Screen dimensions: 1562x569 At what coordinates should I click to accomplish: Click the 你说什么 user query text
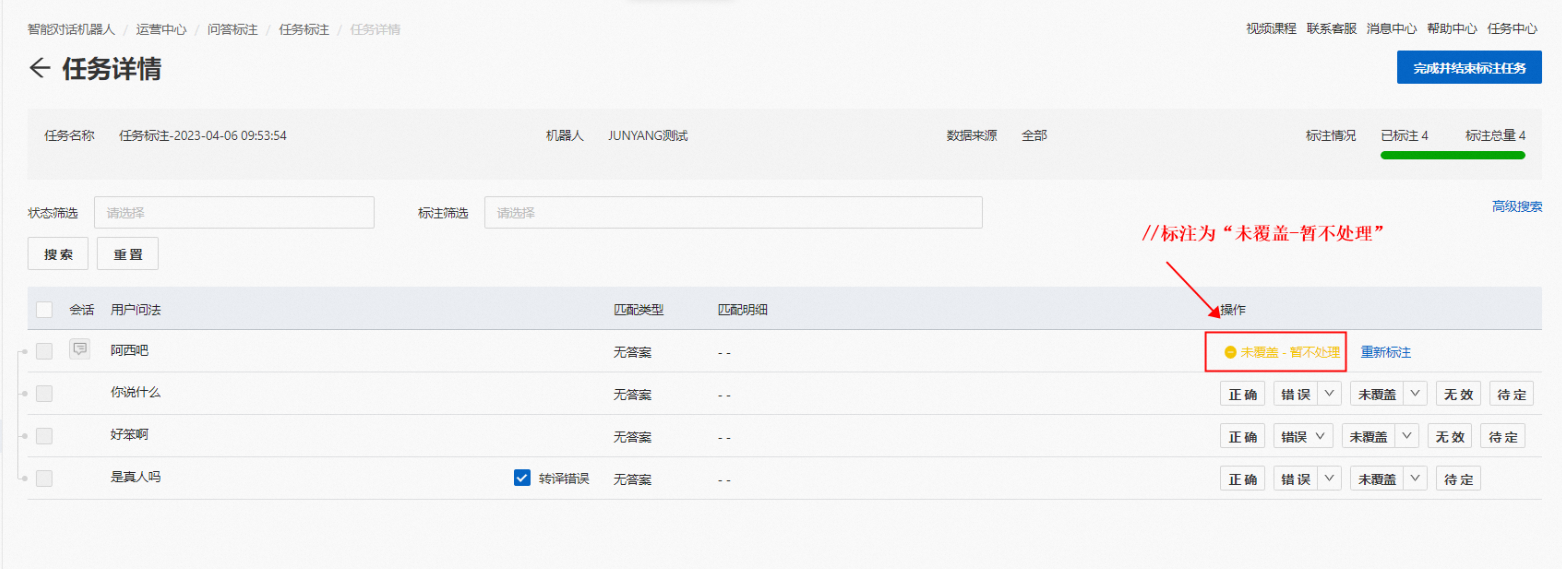(136, 393)
